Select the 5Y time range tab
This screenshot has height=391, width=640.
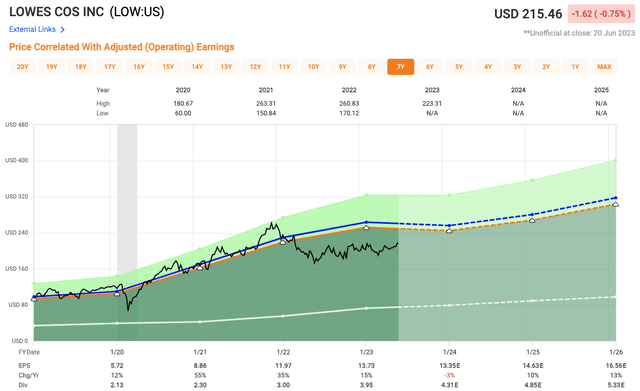click(x=459, y=67)
